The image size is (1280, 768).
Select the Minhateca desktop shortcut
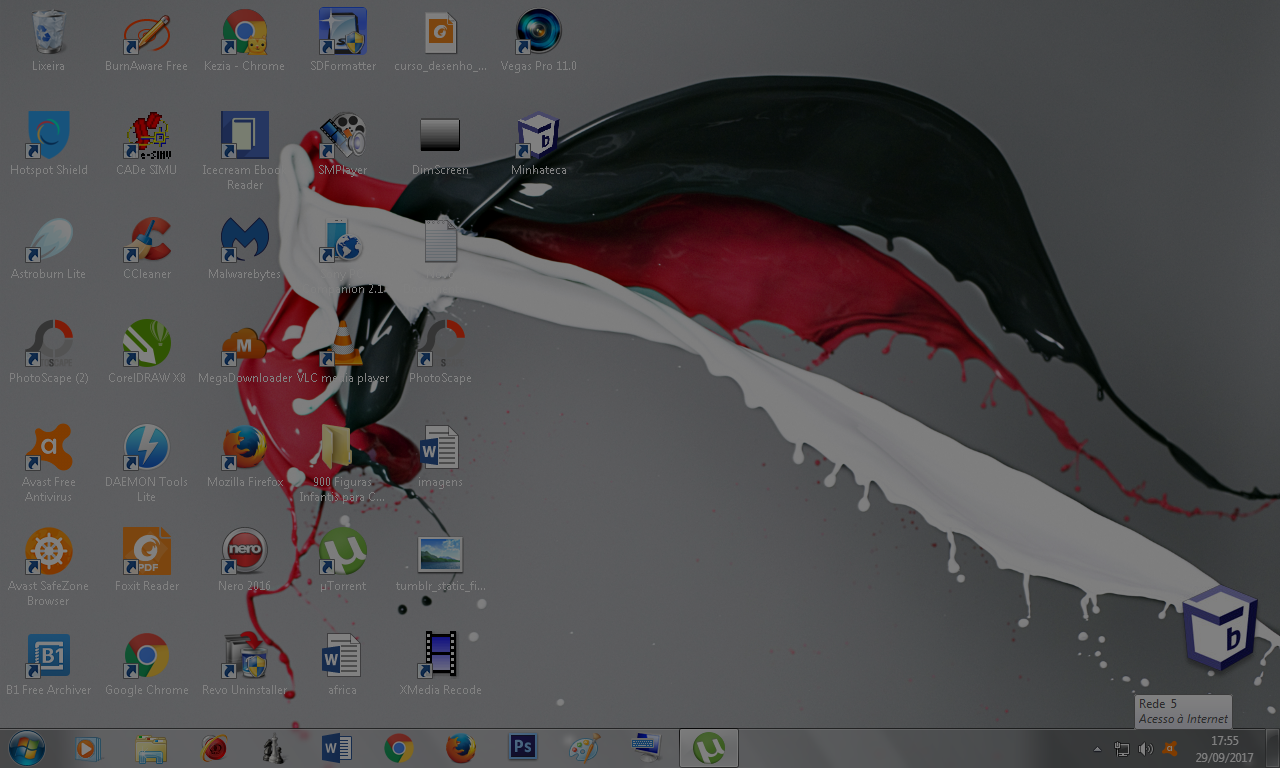[x=538, y=144]
